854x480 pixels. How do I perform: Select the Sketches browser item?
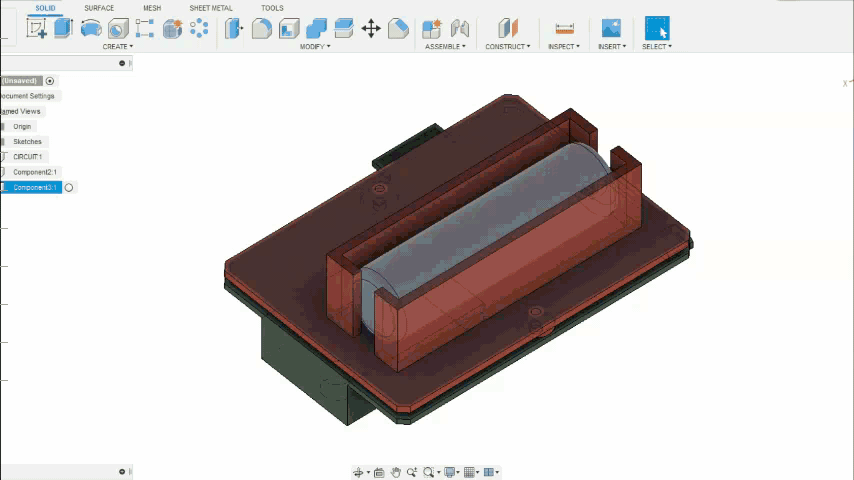(27, 142)
